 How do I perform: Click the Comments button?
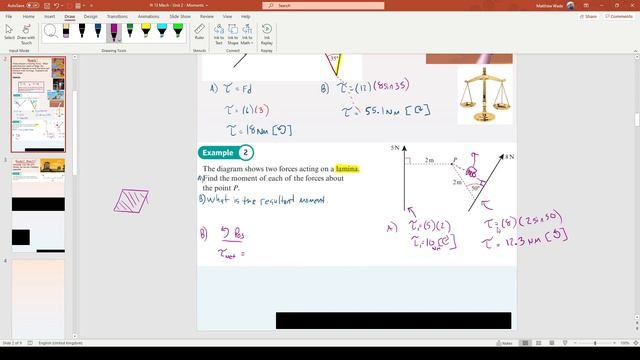coord(619,16)
